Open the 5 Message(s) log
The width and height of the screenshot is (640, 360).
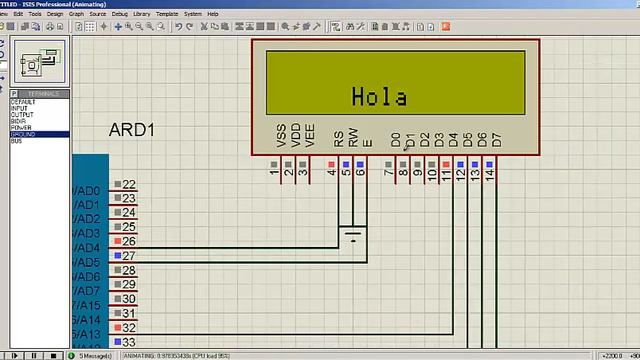(x=95, y=356)
